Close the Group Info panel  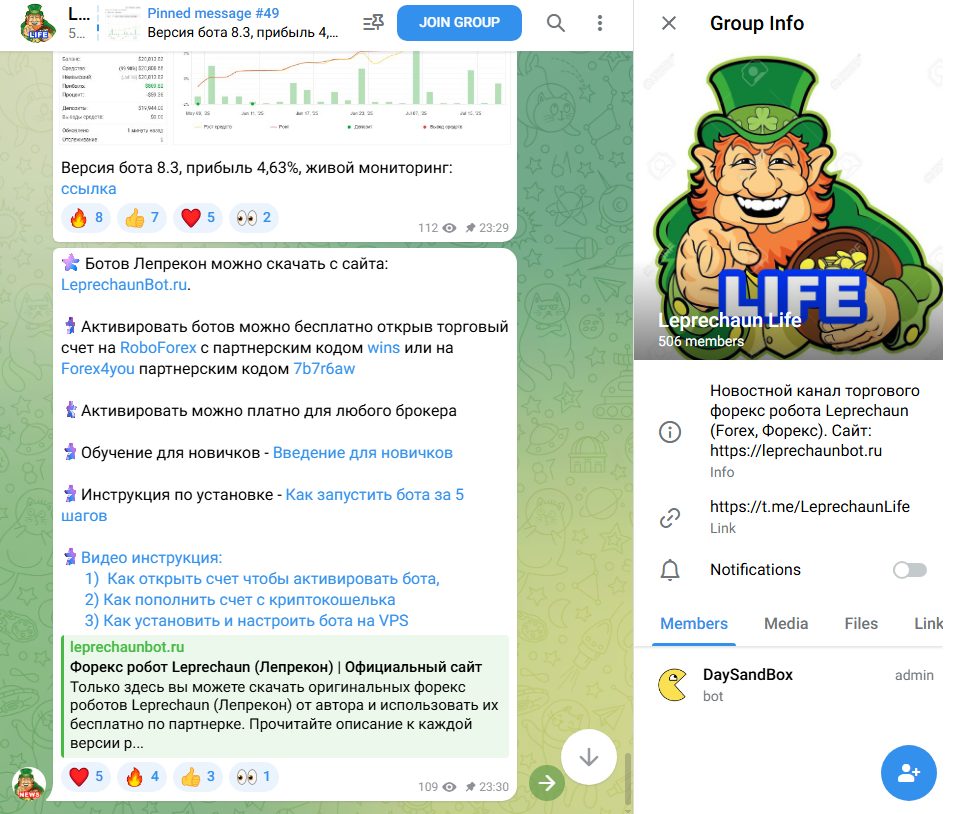point(669,23)
